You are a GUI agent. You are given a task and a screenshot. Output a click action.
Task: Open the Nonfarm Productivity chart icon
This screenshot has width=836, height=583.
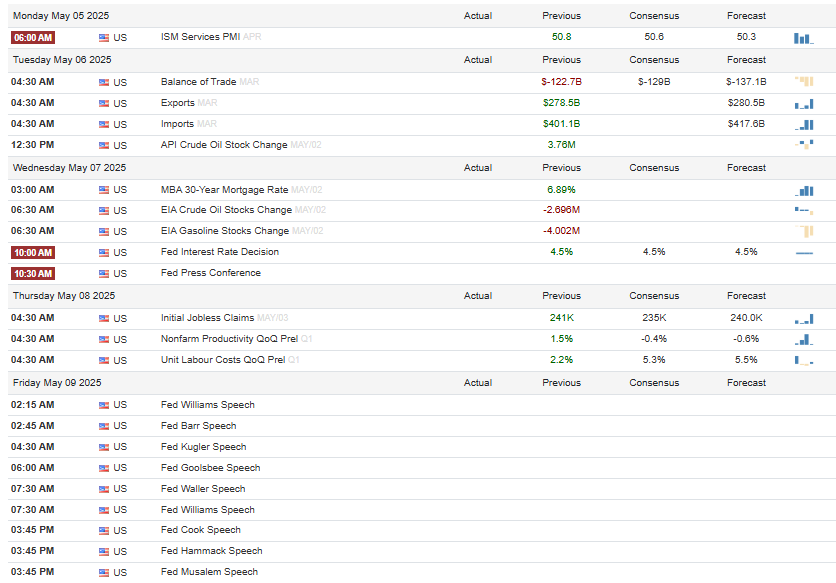tap(803, 339)
